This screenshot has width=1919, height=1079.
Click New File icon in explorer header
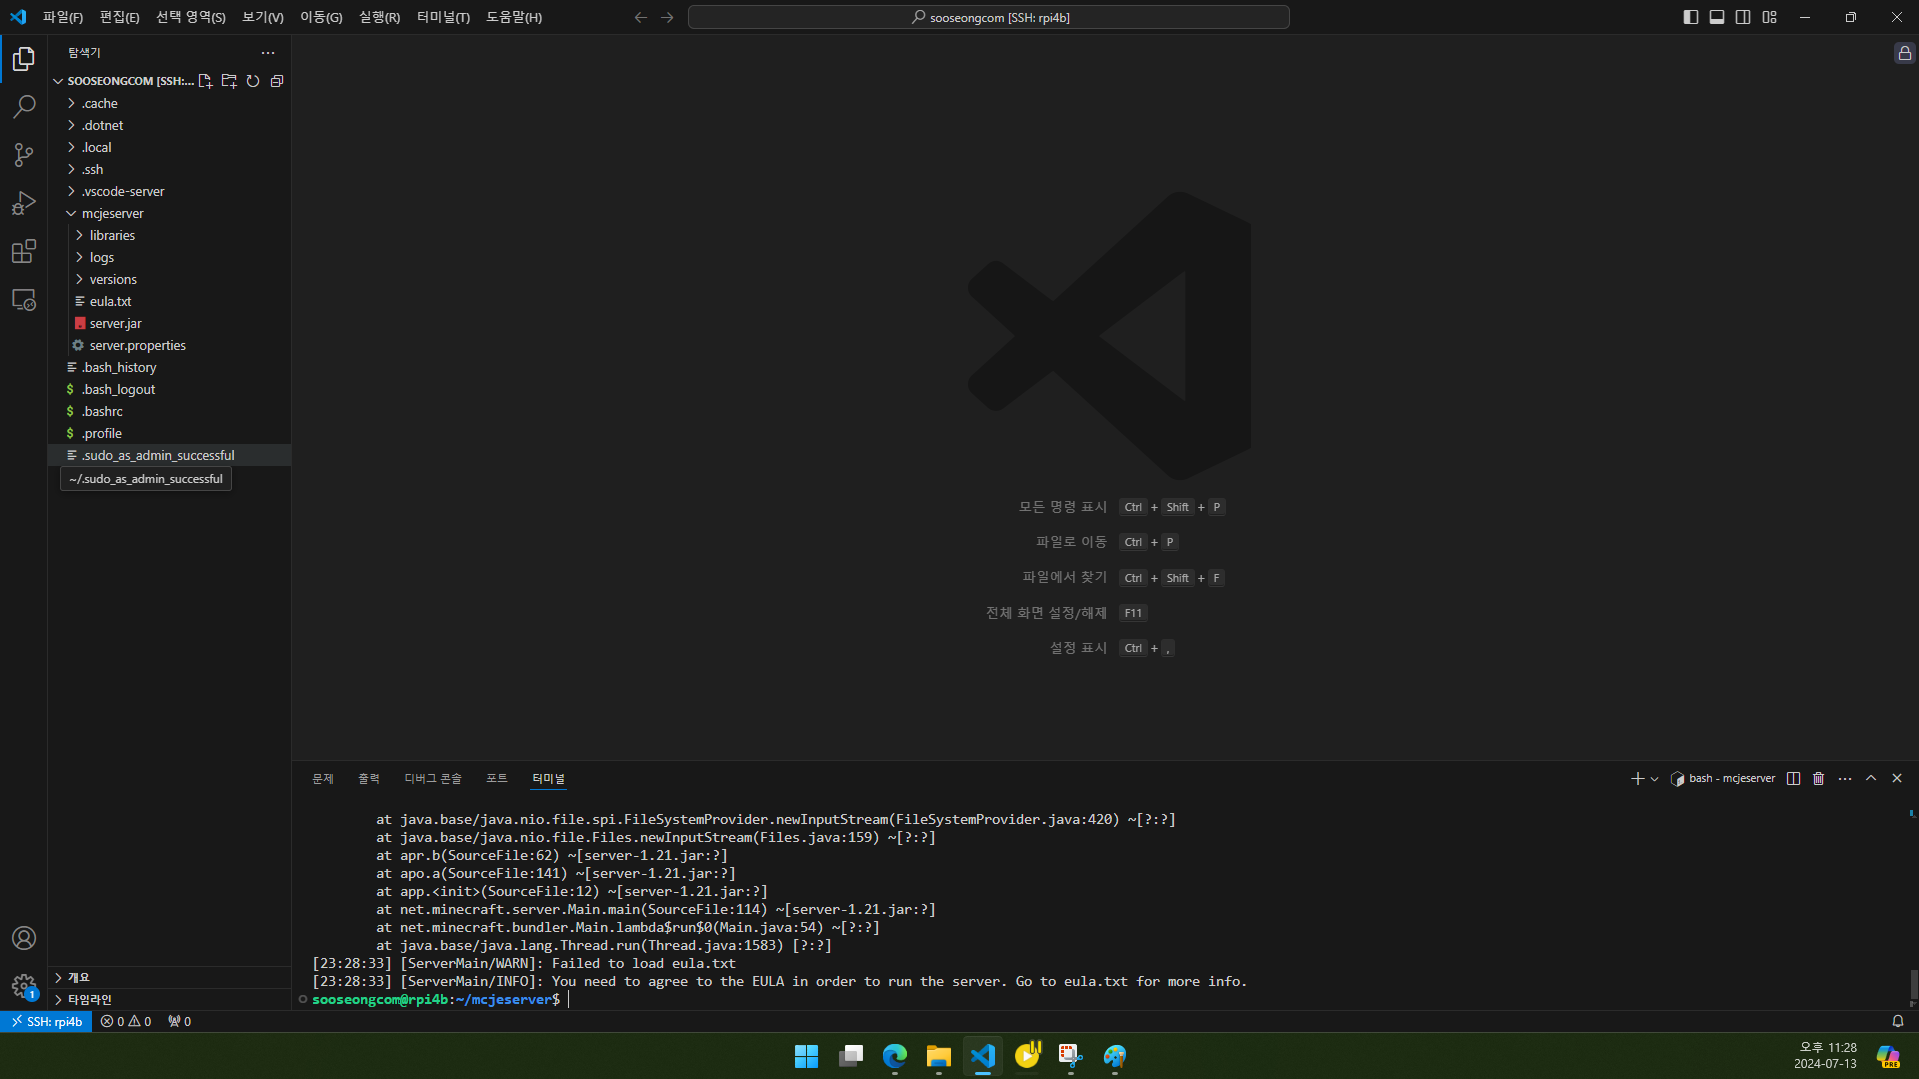pyautogui.click(x=205, y=81)
